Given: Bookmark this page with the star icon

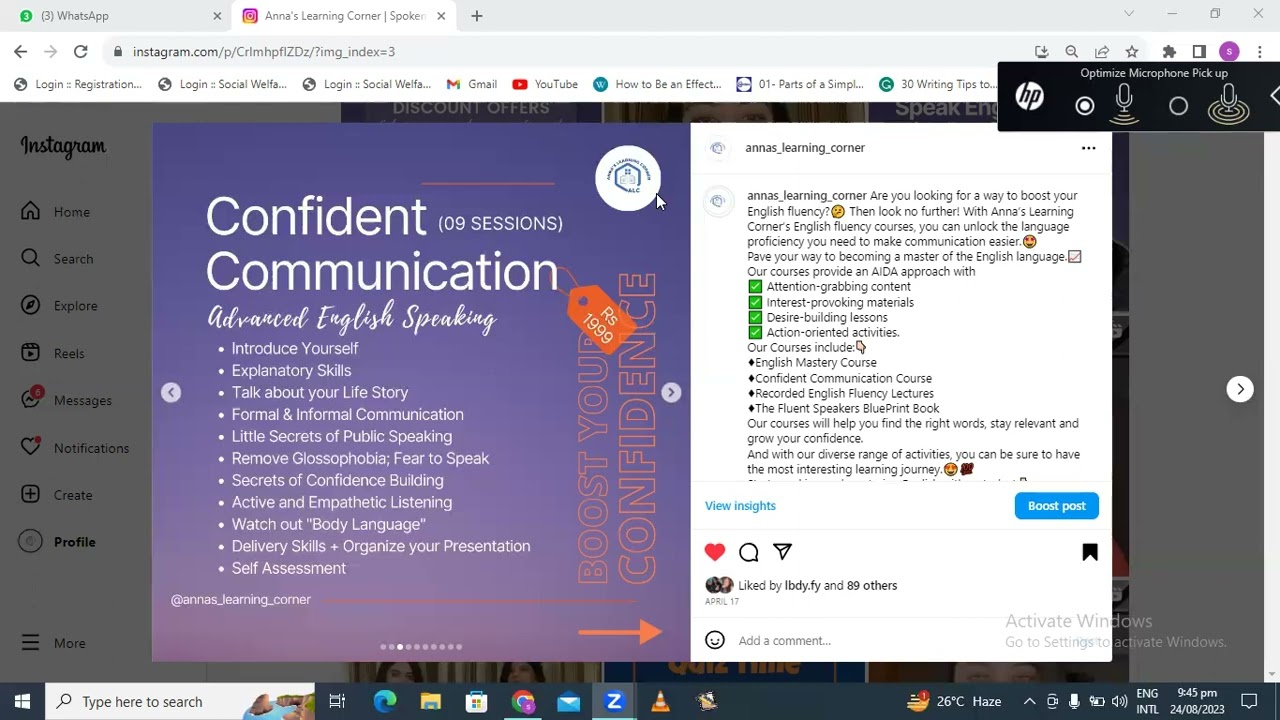Looking at the screenshot, I should coord(1131,52).
